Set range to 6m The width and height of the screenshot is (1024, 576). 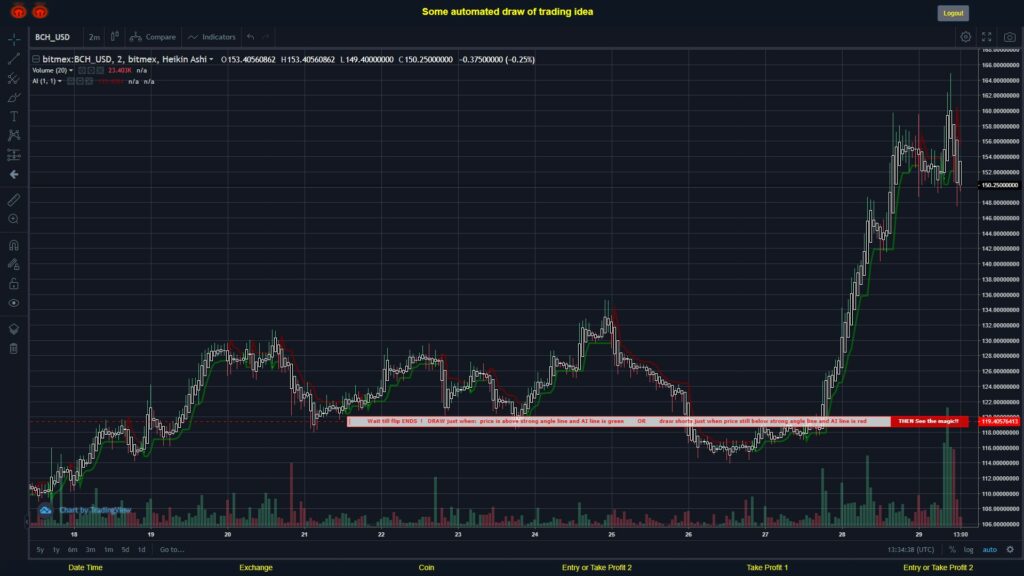click(x=72, y=550)
